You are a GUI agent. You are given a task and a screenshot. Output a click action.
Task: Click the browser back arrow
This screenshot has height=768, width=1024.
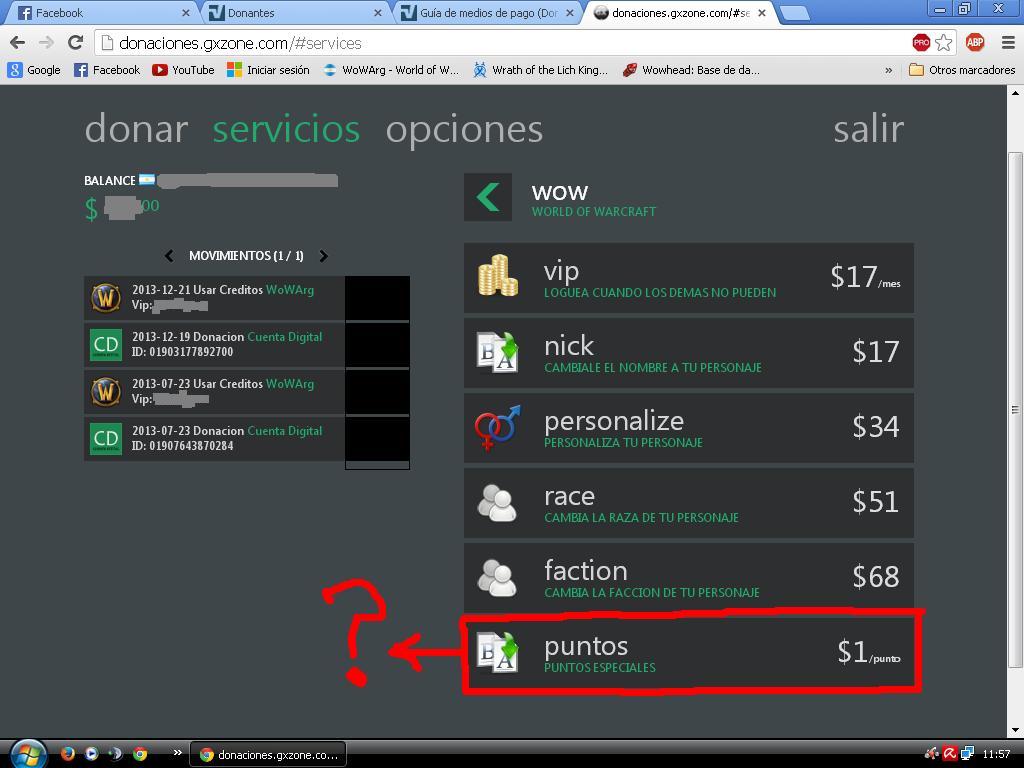pos(18,42)
